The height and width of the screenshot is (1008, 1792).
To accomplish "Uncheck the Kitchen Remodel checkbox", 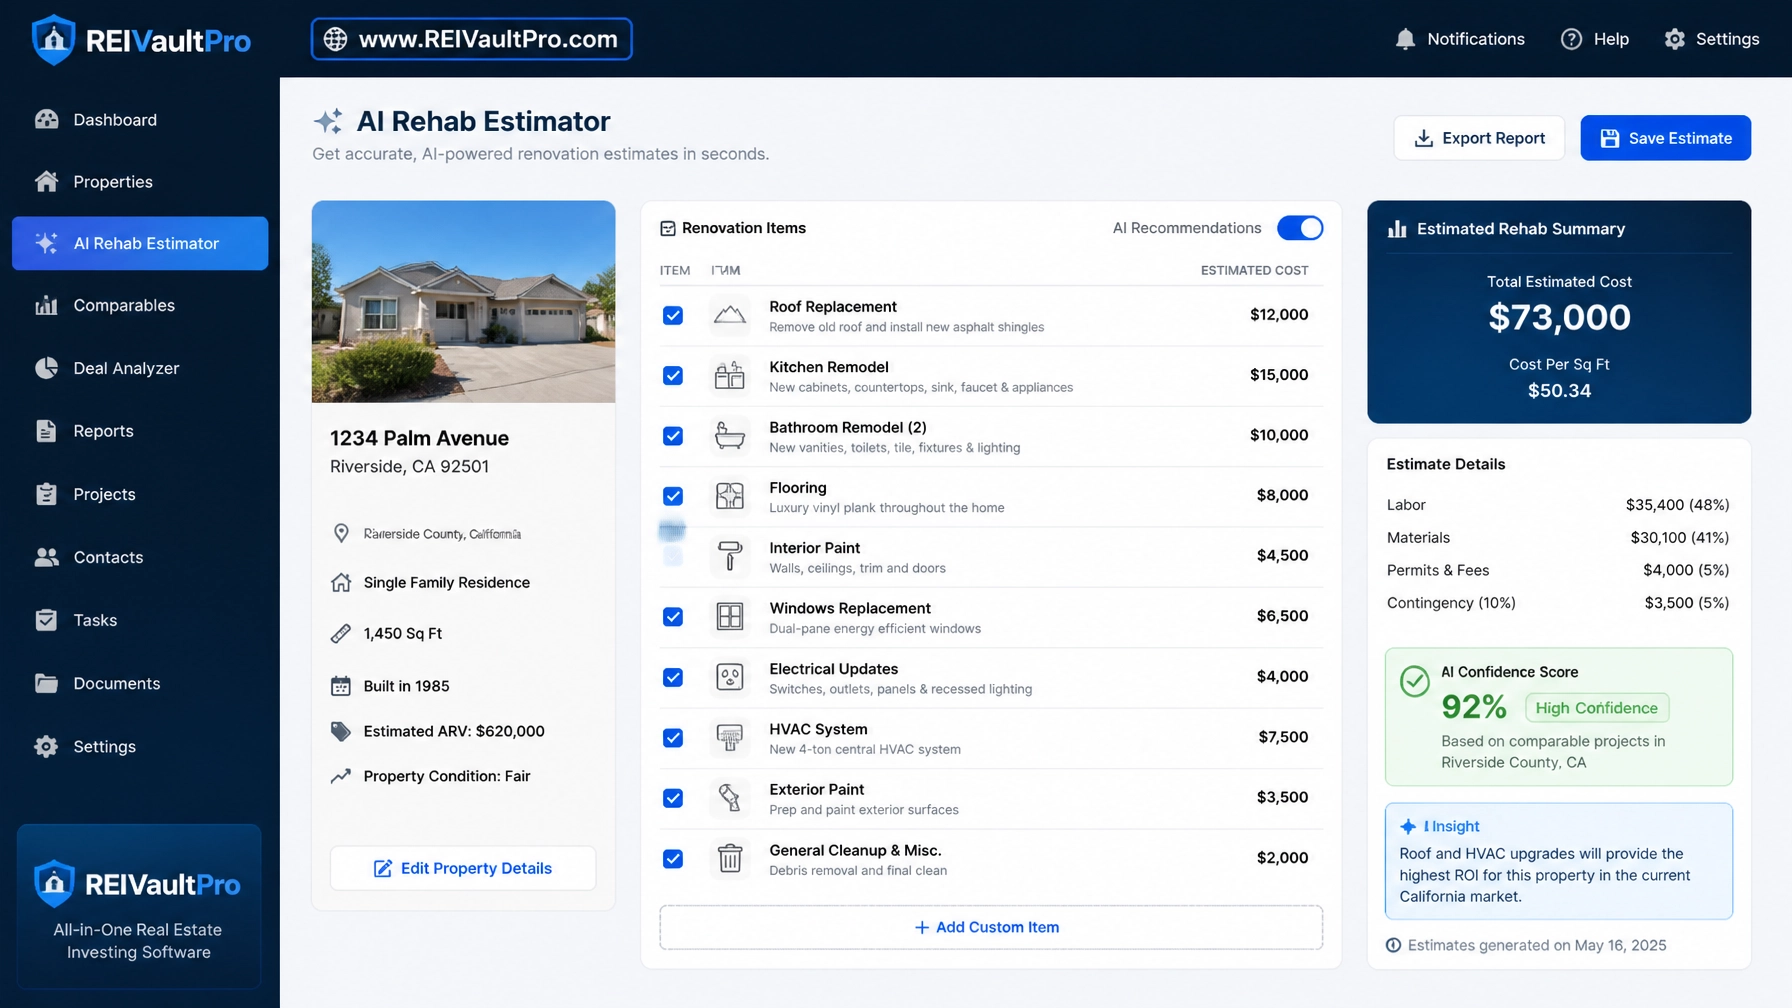I will point(673,376).
